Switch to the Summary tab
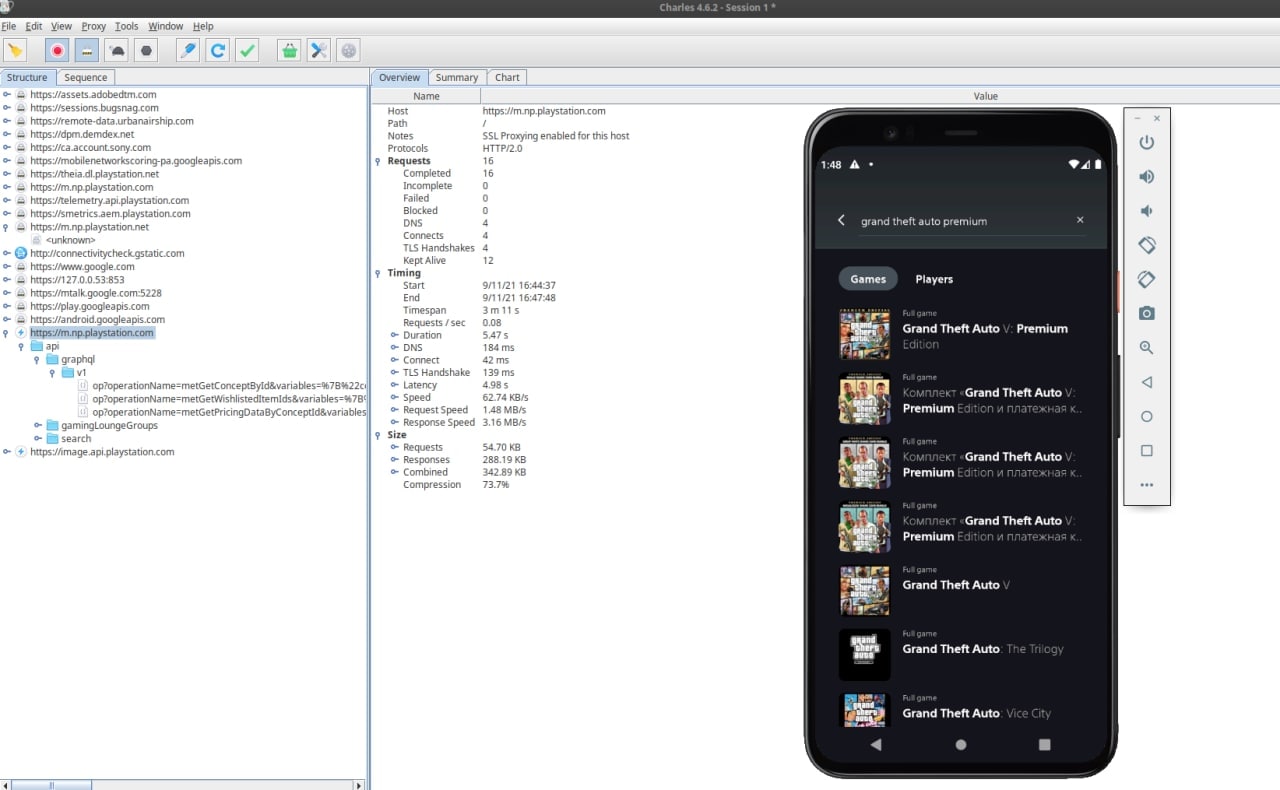1280x790 pixels. 457,77
